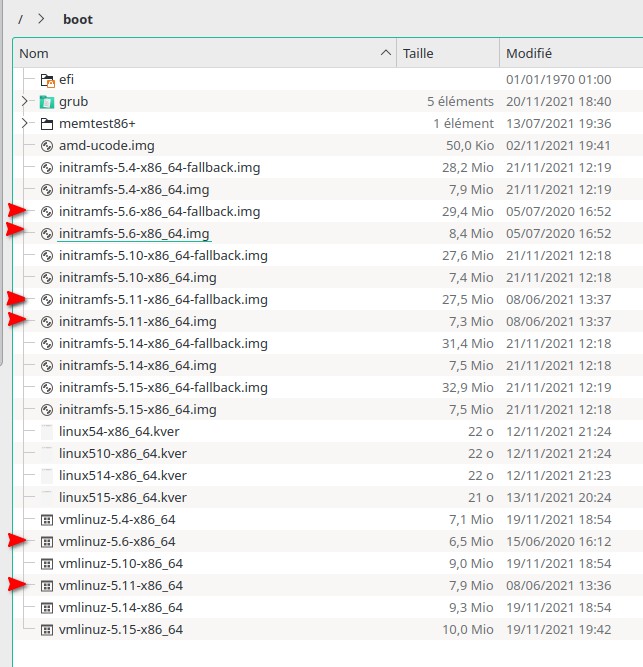Click icon of initramfs-5.4-x86_64-fallback.img
This screenshot has width=643, height=667.
pyautogui.click(x=47, y=168)
